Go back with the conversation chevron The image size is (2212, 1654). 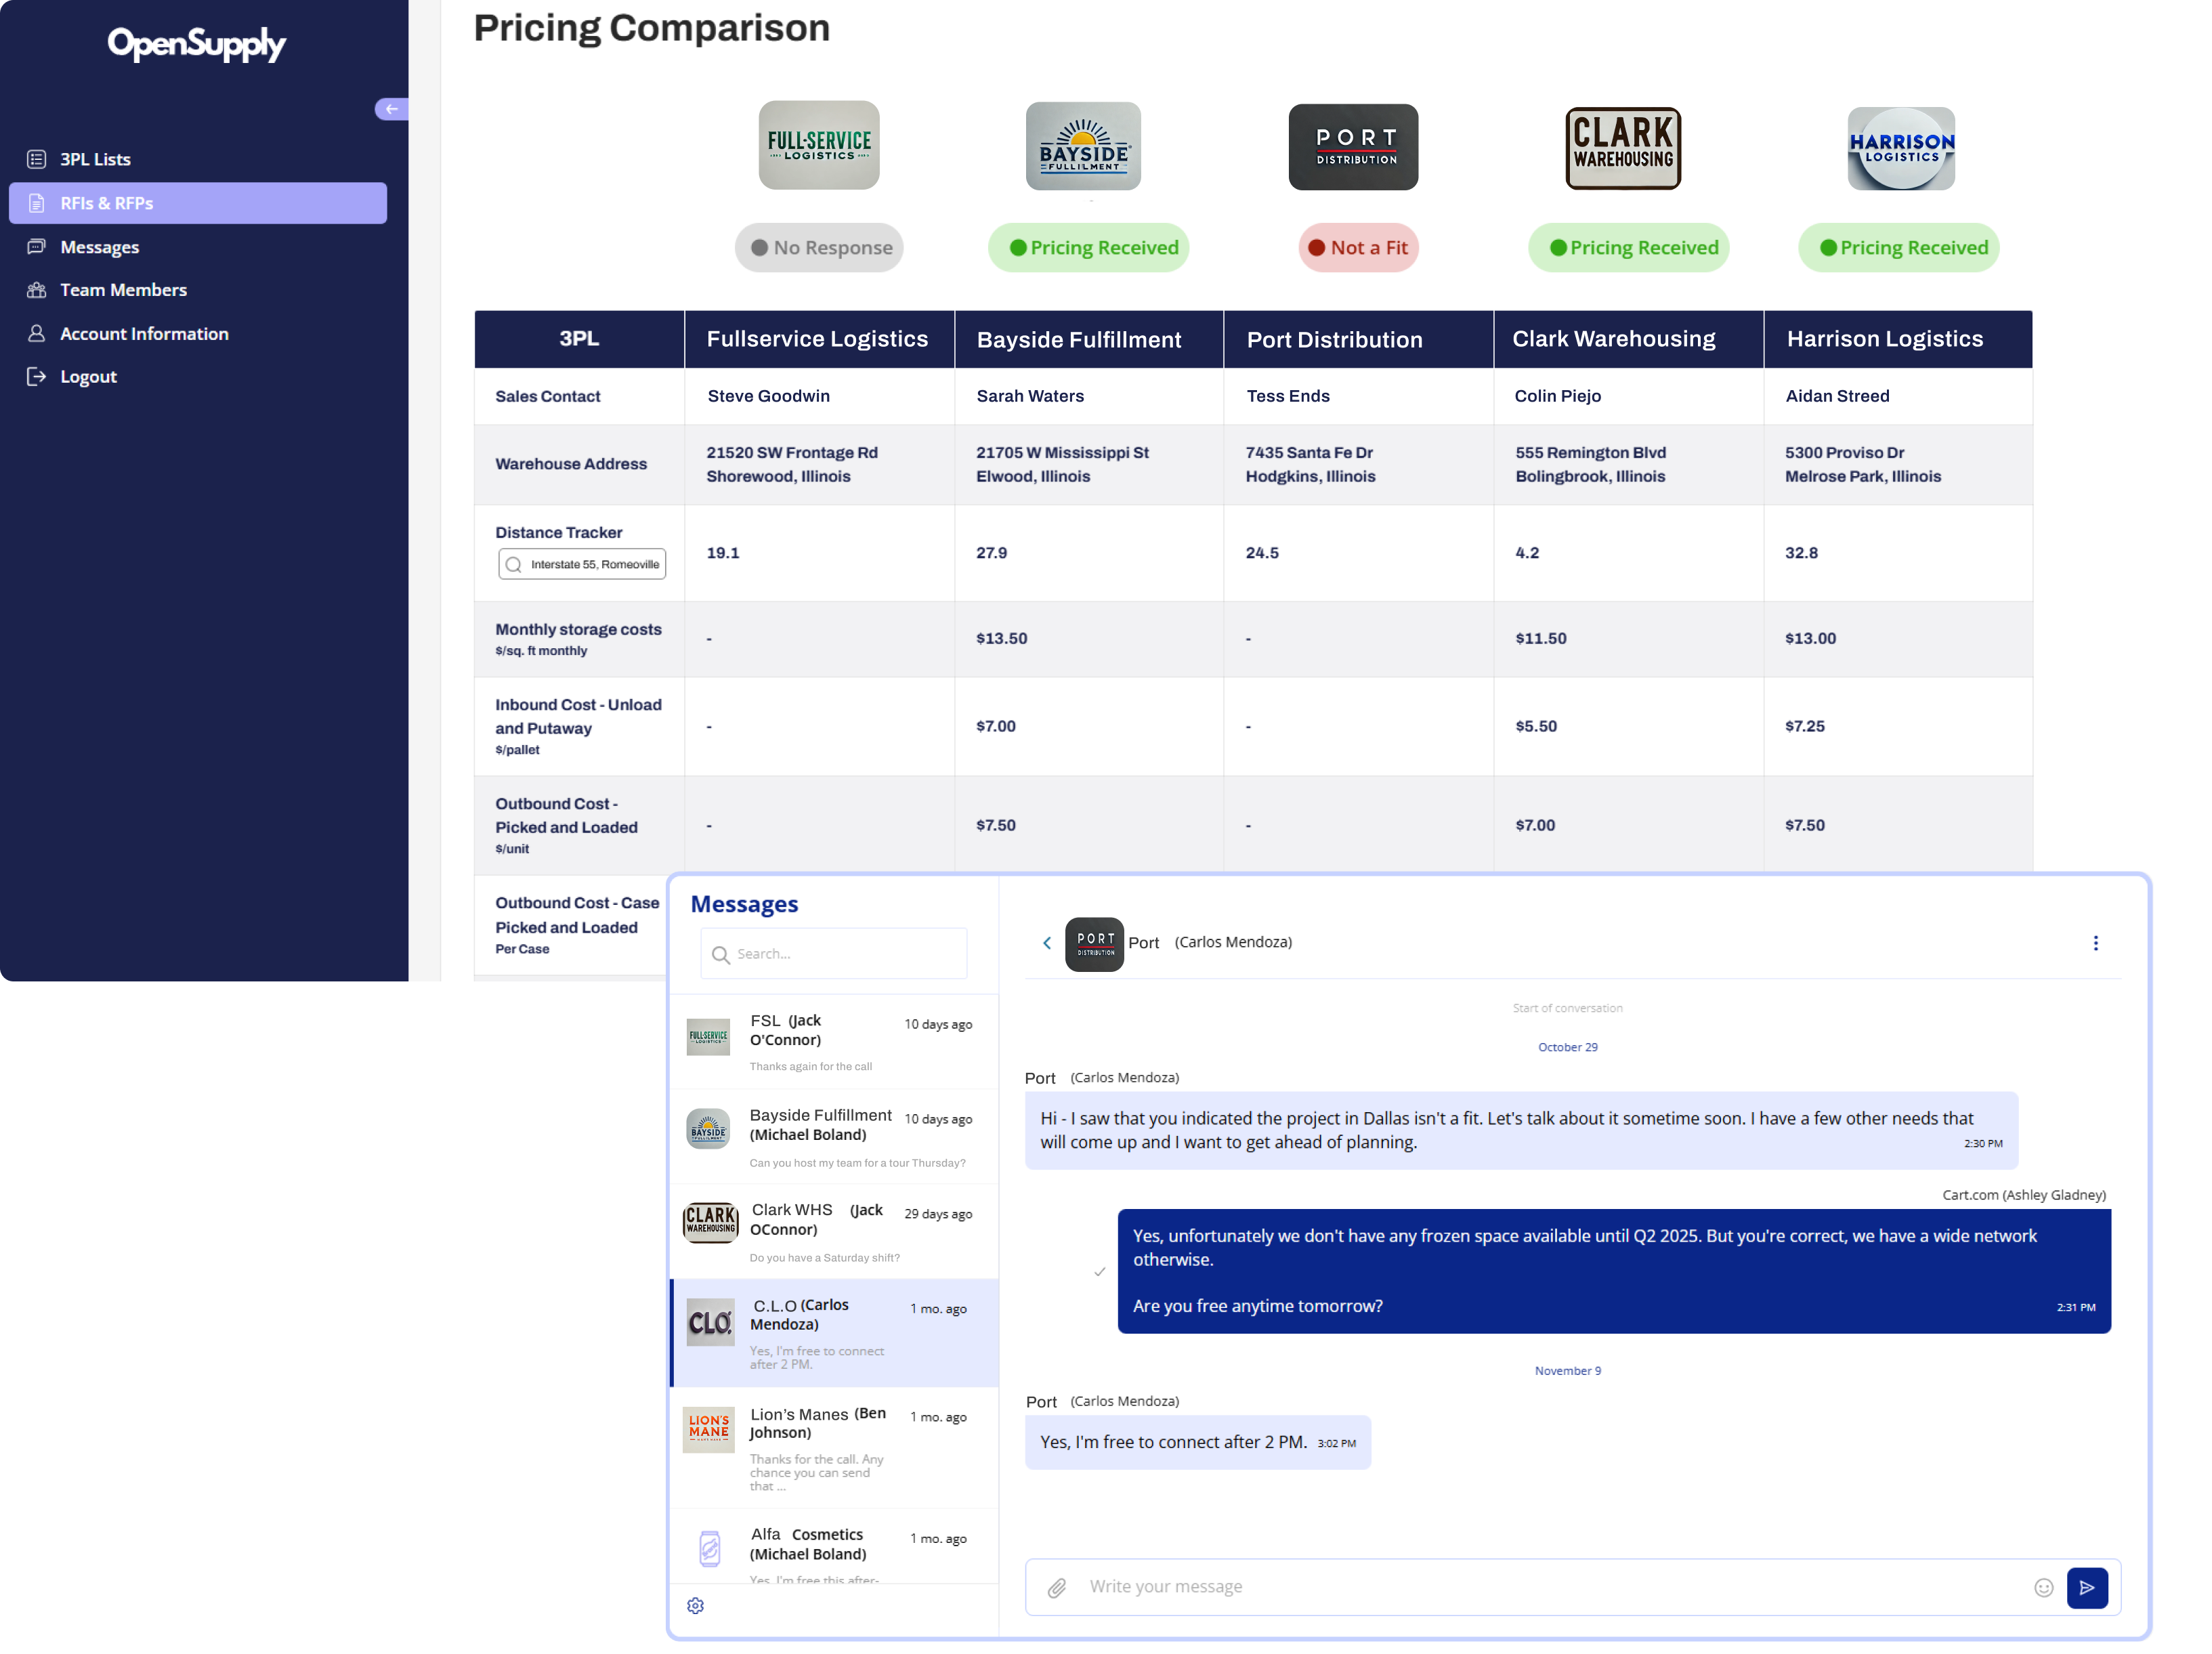pos(1047,943)
